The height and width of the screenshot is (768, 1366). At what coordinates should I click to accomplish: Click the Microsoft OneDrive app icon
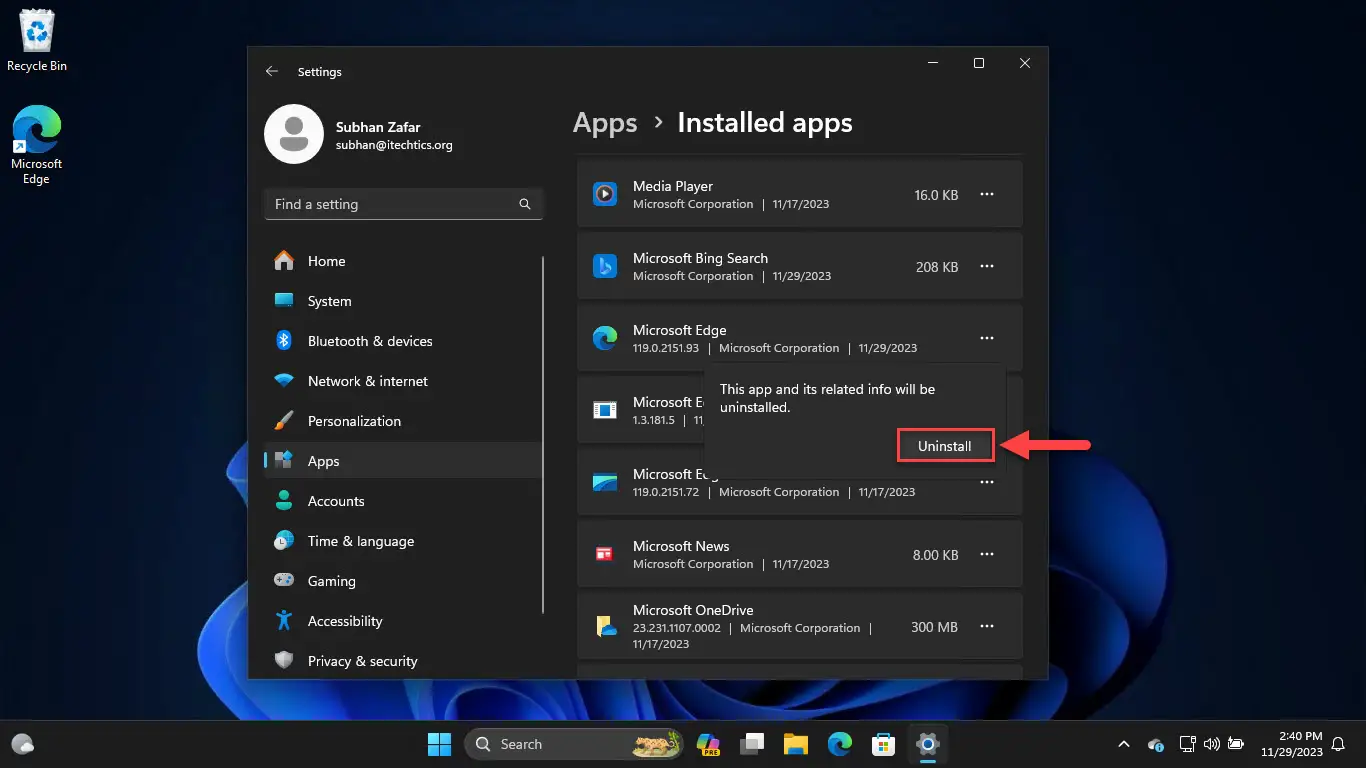pyautogui.click(x=605, y=626)
